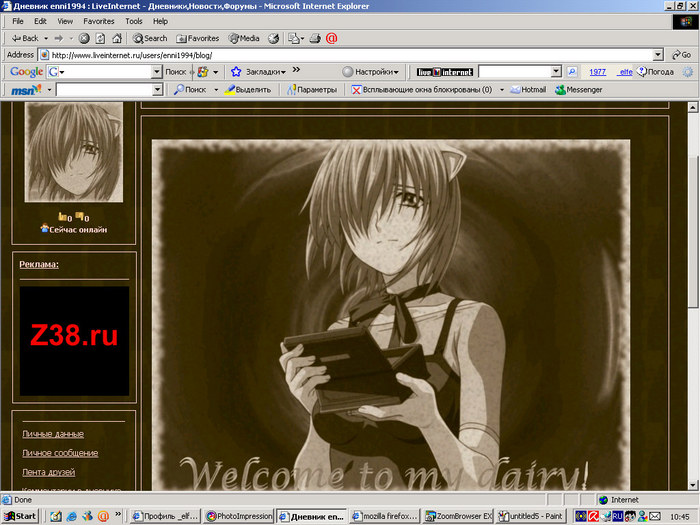The width and height of the screenshot is (700, 525).
Task: Open the Favorites menu in the menu bar
Action: [99, 21]
